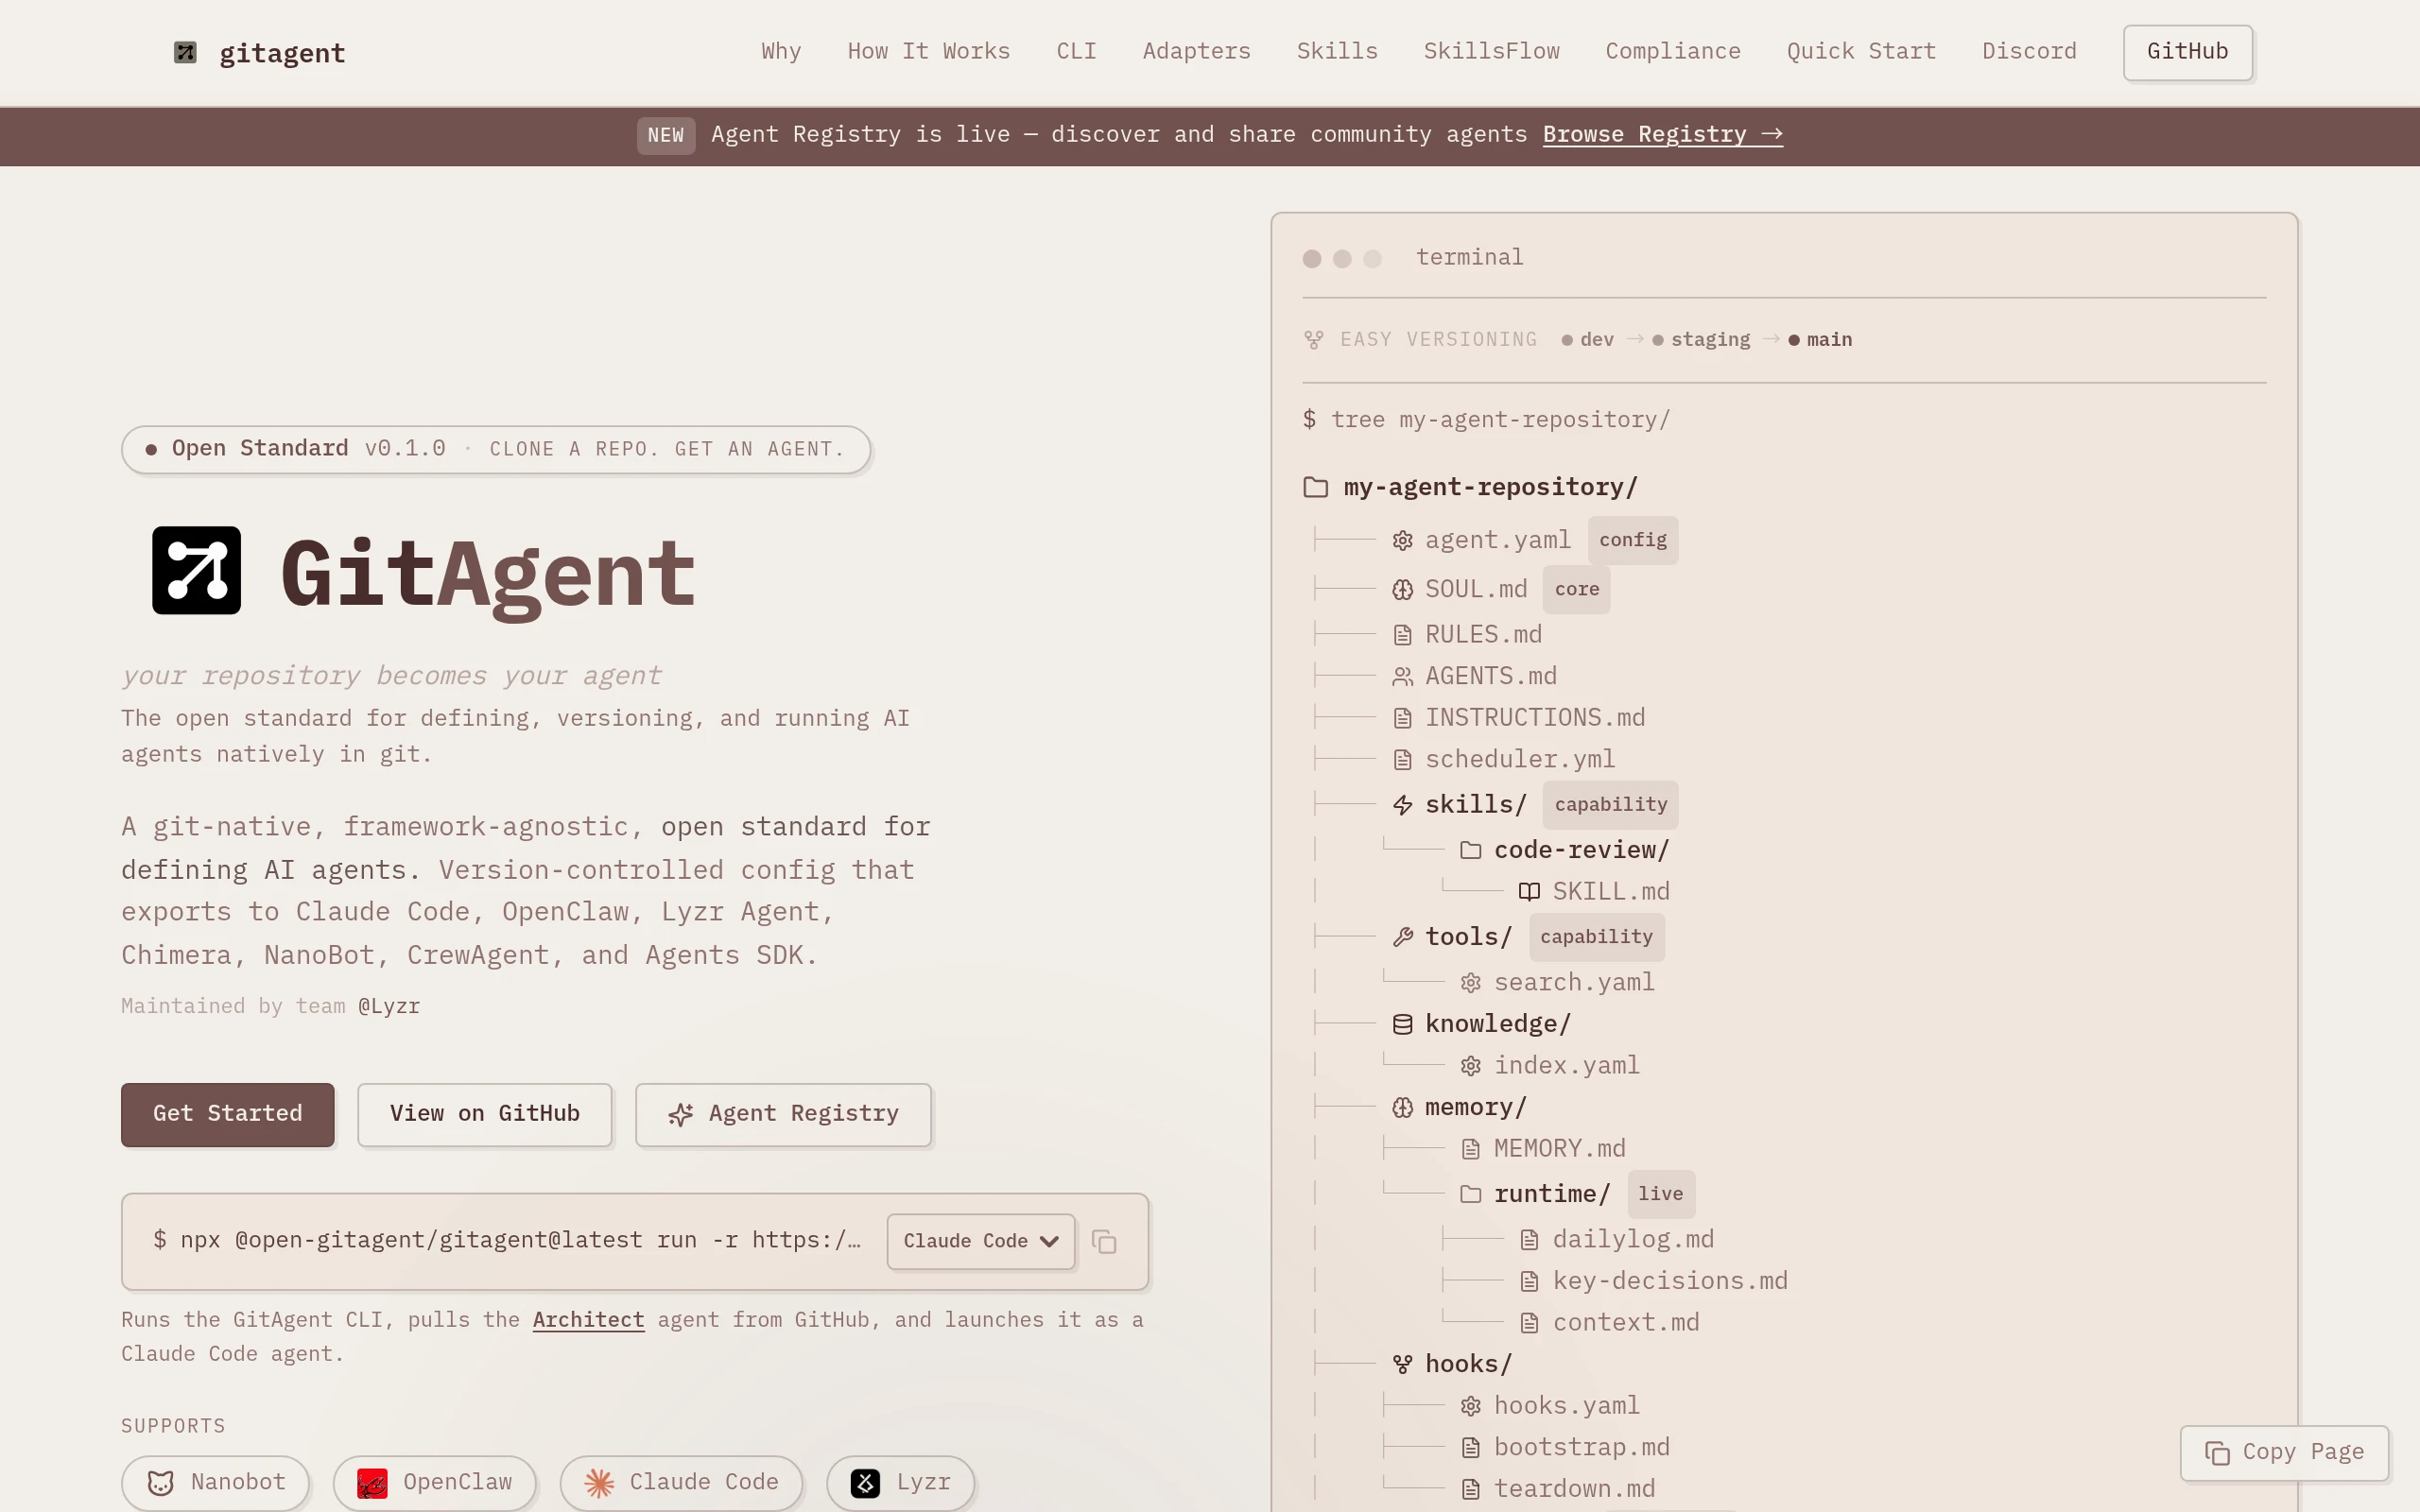Open the Why nav item
This screenshot has width=2420, height=1512.
click(781, 52)
